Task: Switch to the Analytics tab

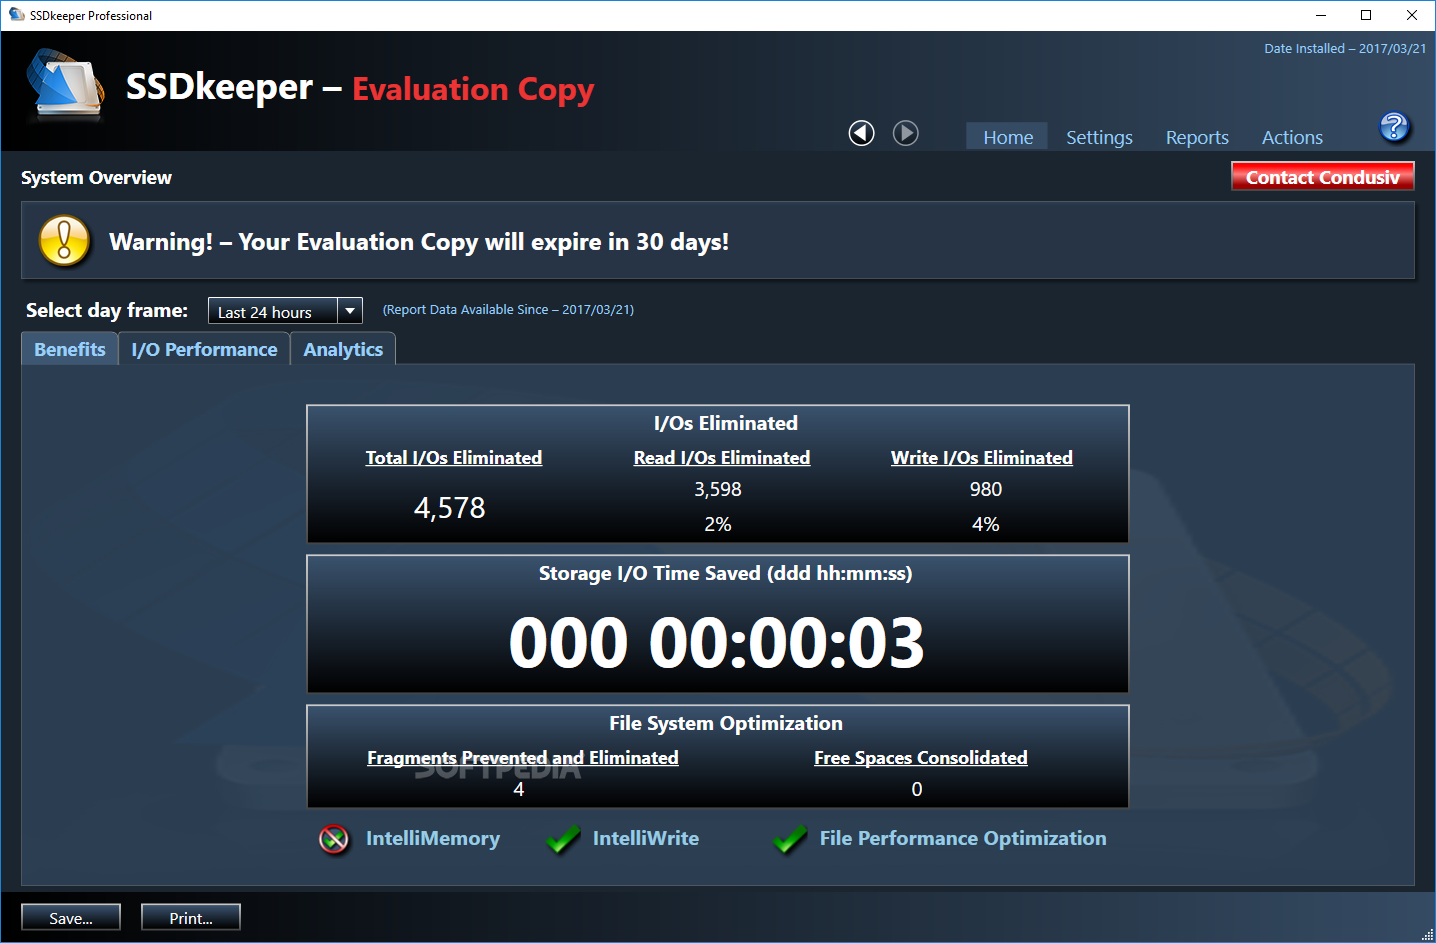Action: (x=343, y=349)
